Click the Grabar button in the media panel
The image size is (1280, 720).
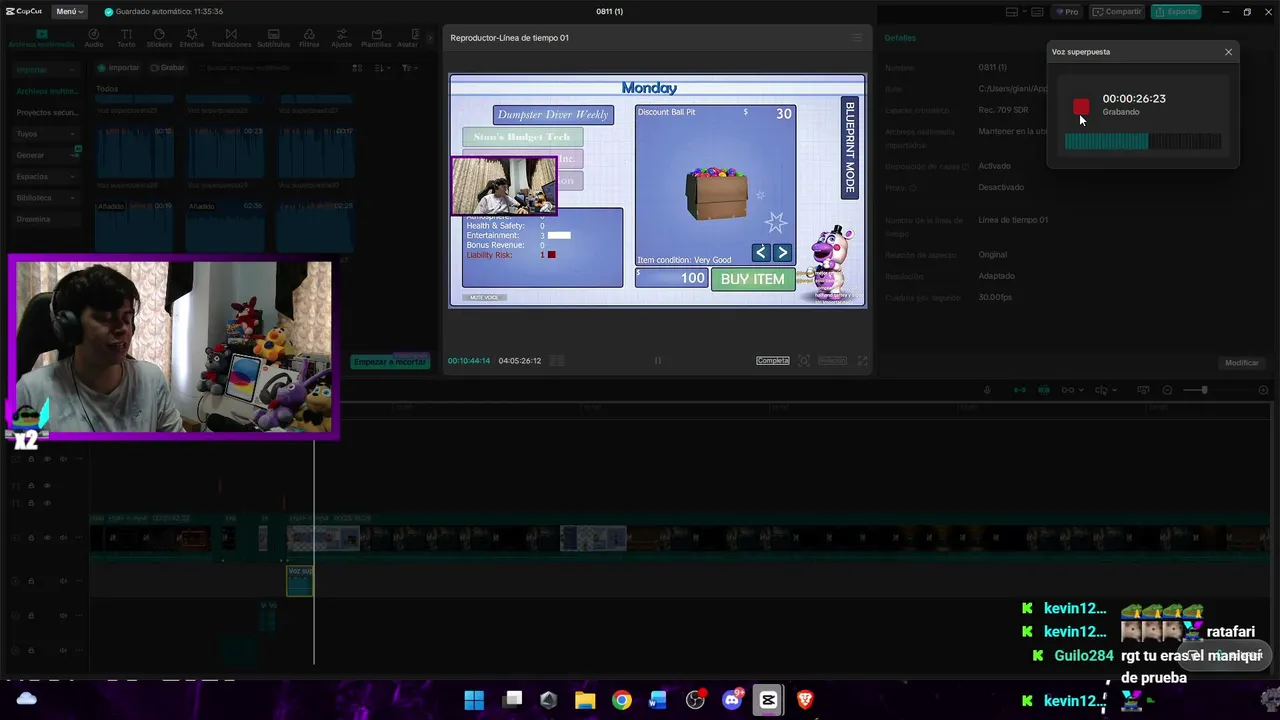click(167, 68)
